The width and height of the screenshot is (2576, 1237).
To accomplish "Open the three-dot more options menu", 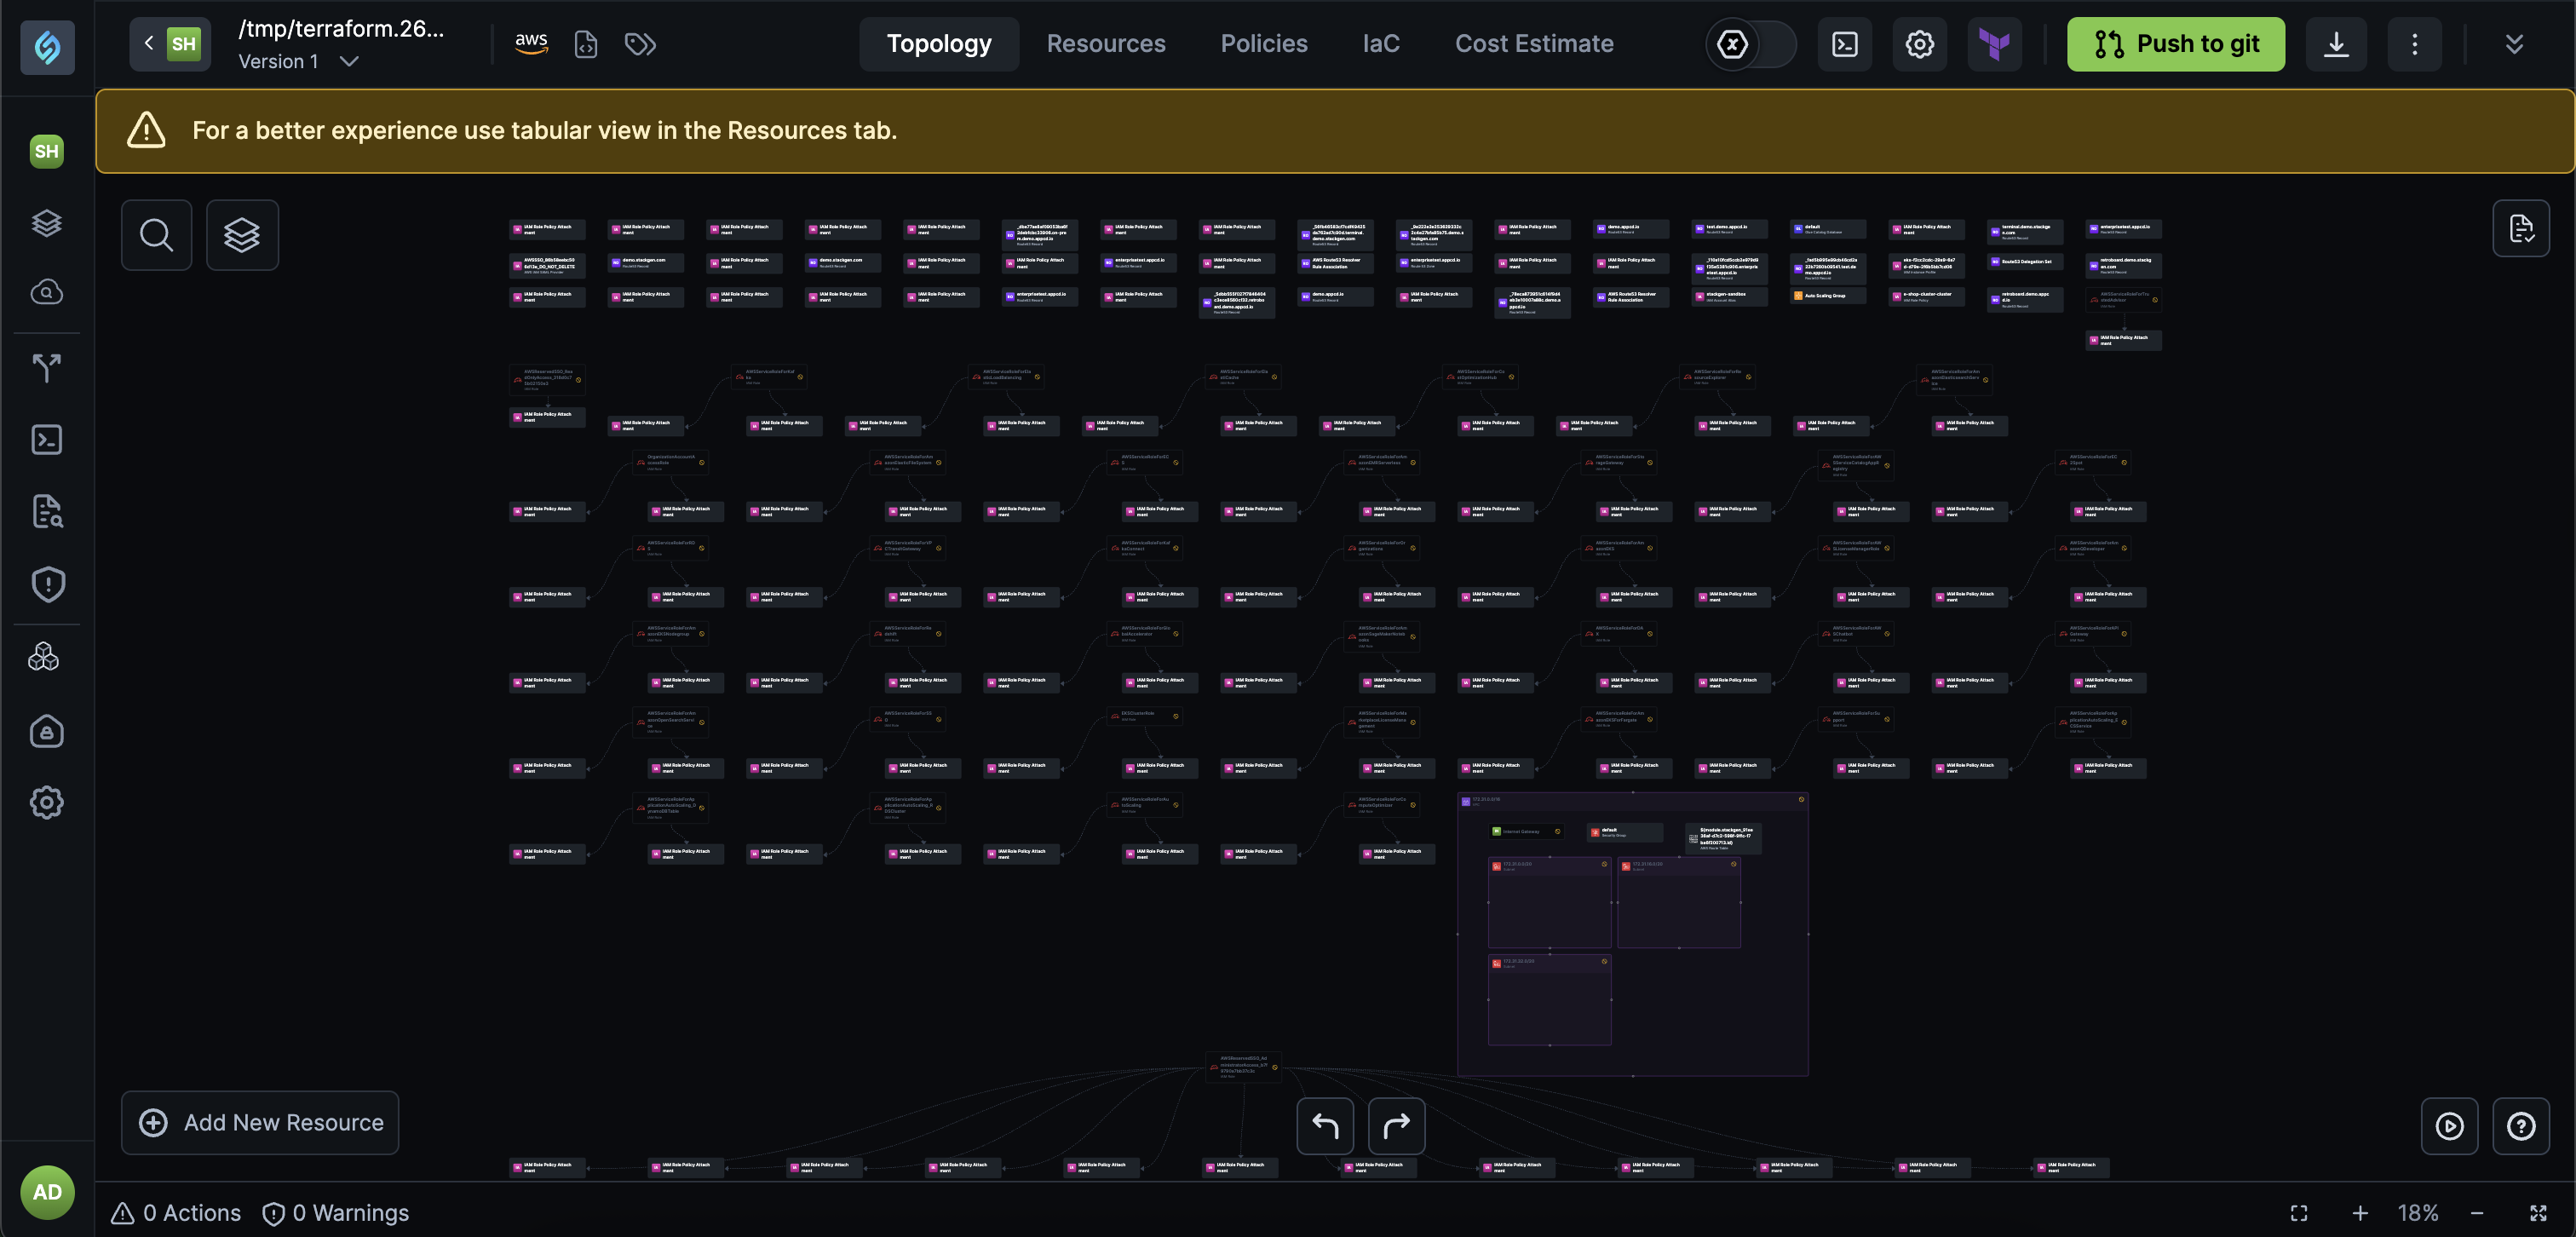I will pos(2414,44).
